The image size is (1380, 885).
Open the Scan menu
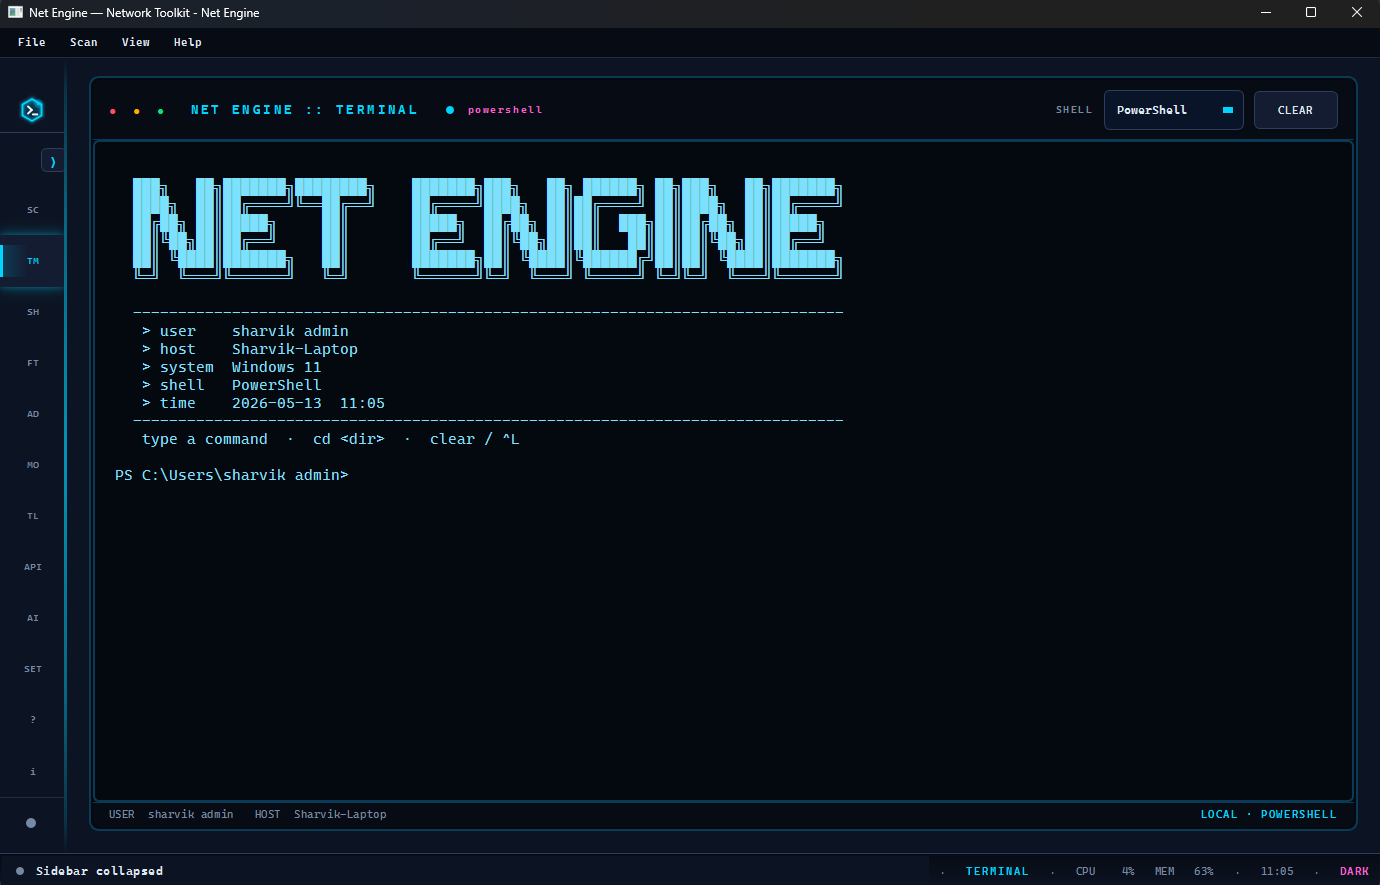tap(84, 42)
